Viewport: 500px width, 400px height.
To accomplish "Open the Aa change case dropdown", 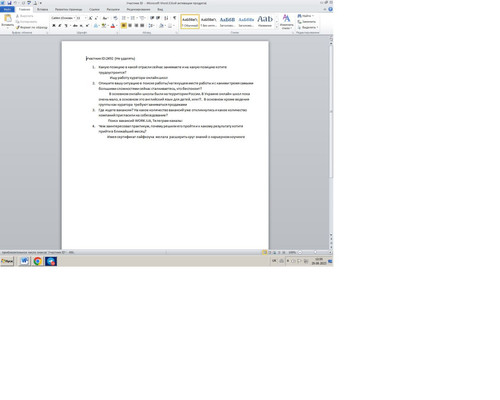I will click(x=105, y=18).
